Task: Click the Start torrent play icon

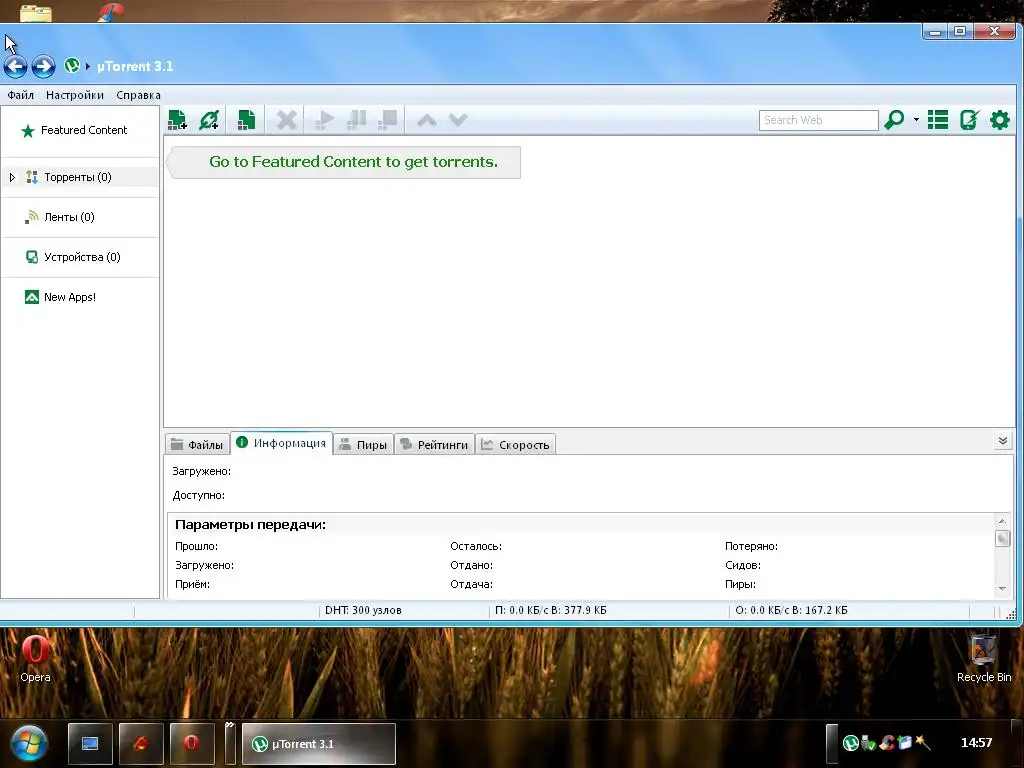Action: coord(324,120)
